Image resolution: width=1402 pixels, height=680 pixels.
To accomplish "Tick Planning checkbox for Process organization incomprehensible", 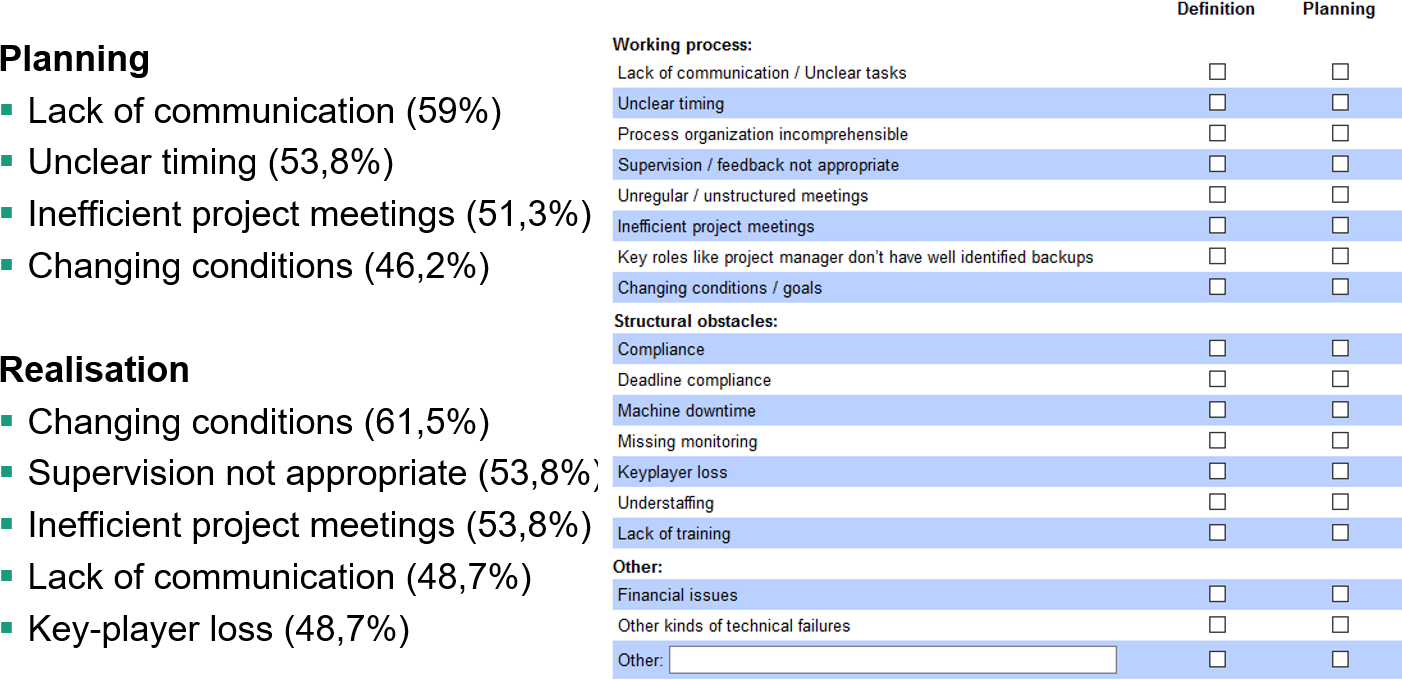I will pyautogui.click(x=1340, y=133).
